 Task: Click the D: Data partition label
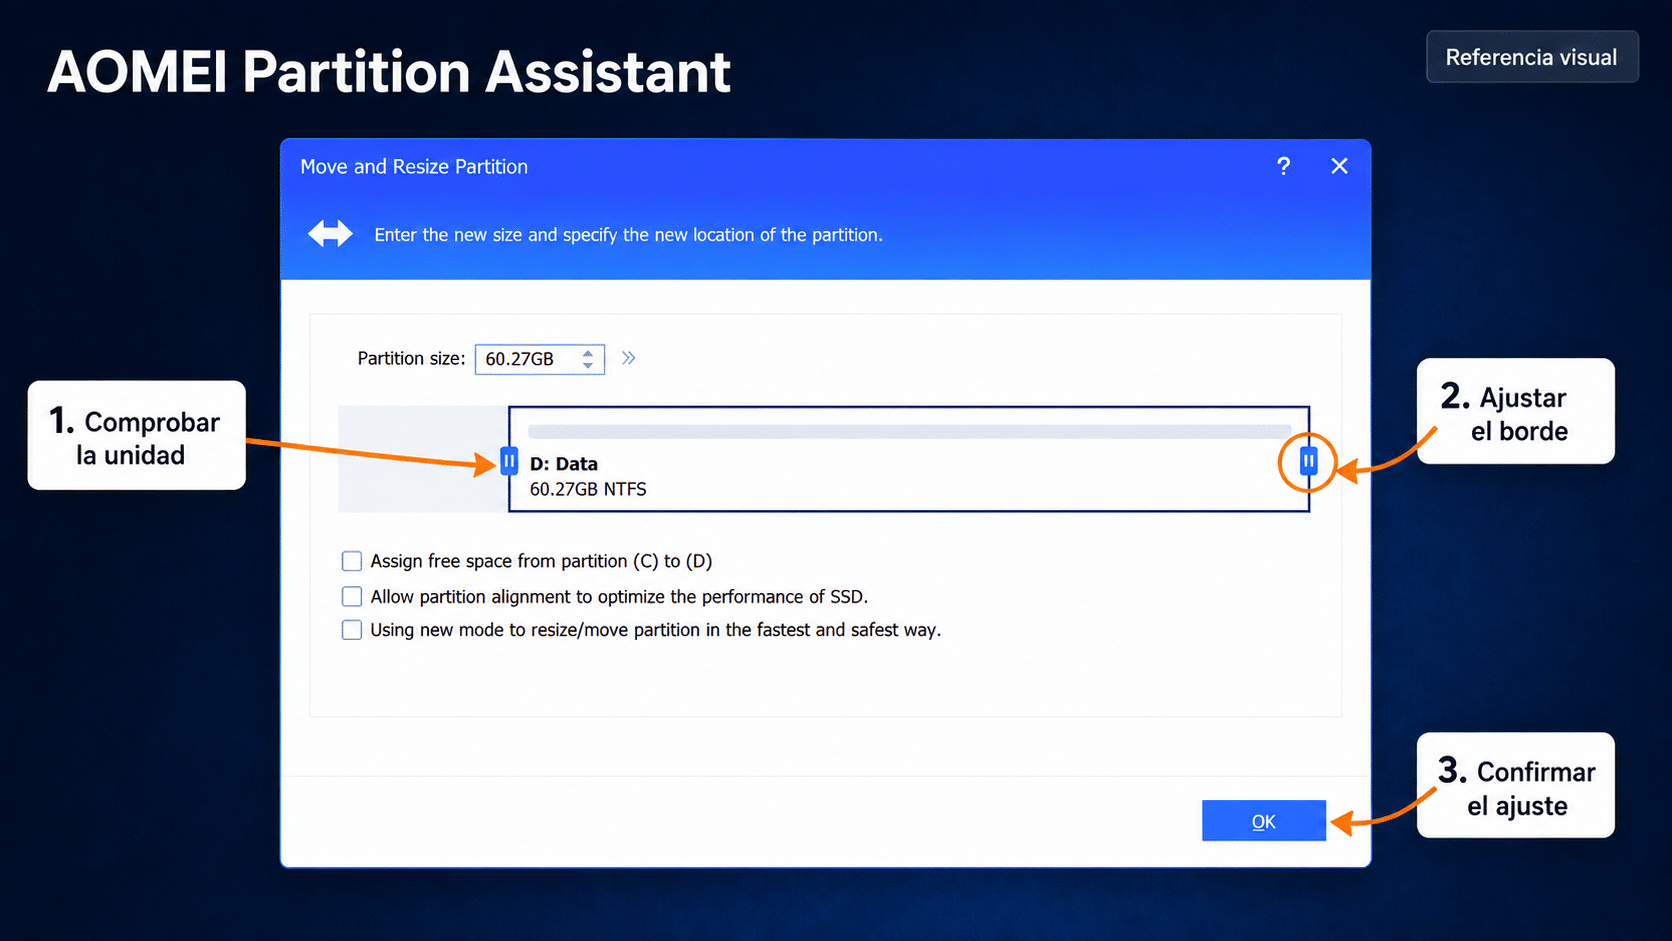[564, 464]
